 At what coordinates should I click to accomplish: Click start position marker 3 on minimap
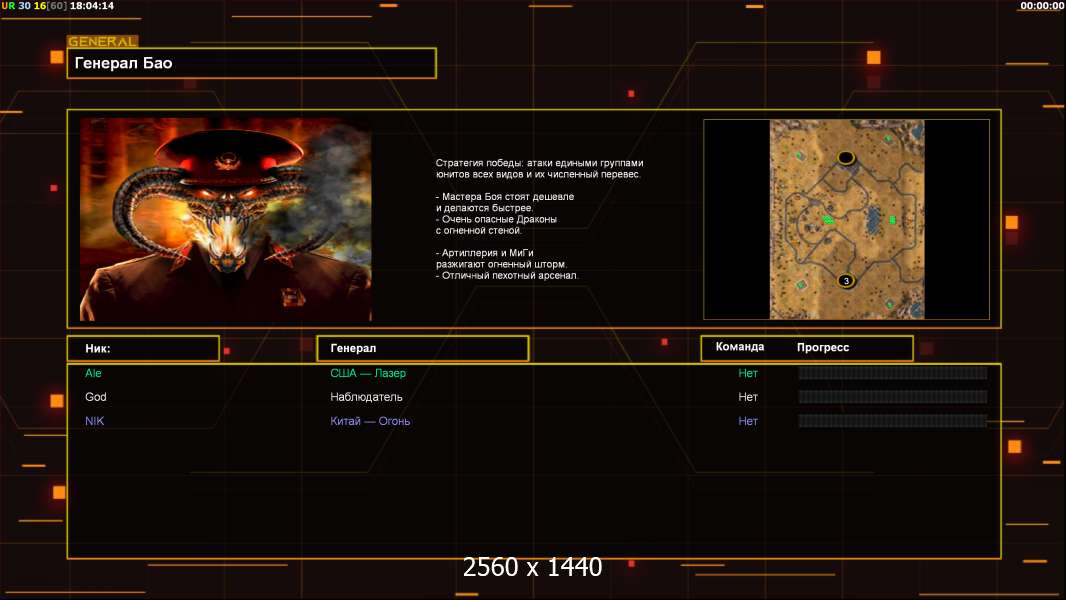pos(846,281)
